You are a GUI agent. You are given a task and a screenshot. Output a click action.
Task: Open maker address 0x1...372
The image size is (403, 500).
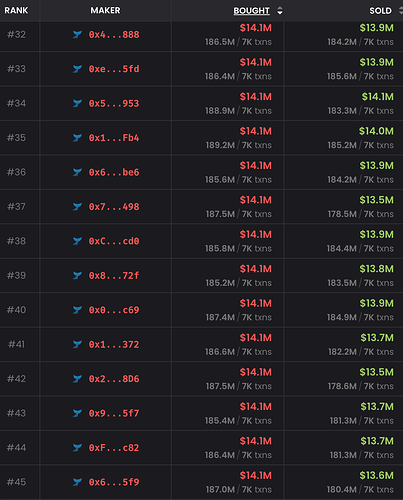point(114,344)
